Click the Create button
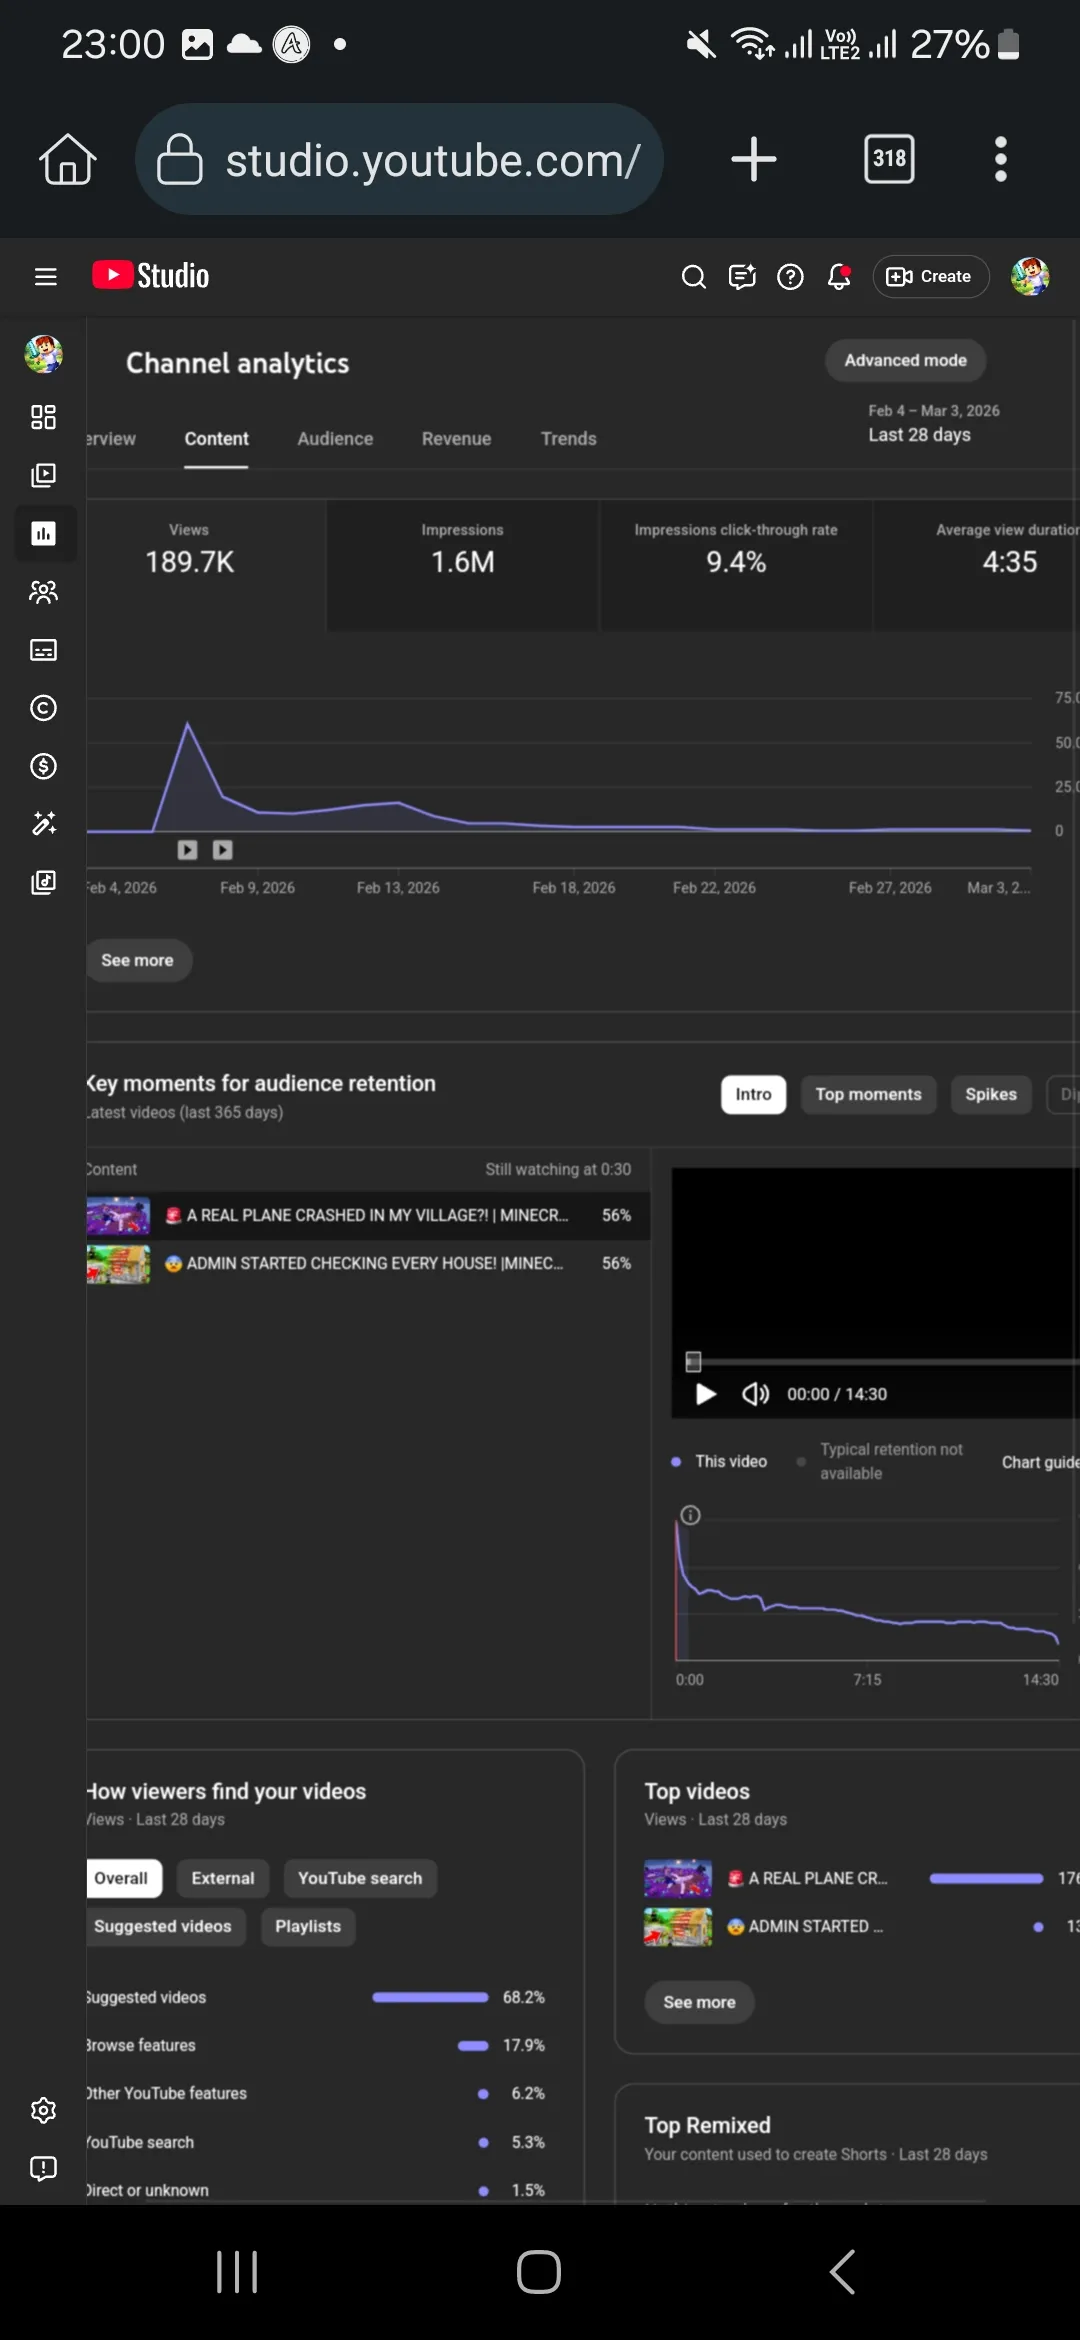The height and width of the screenshot is (2340, 1080). click(930, 277)
